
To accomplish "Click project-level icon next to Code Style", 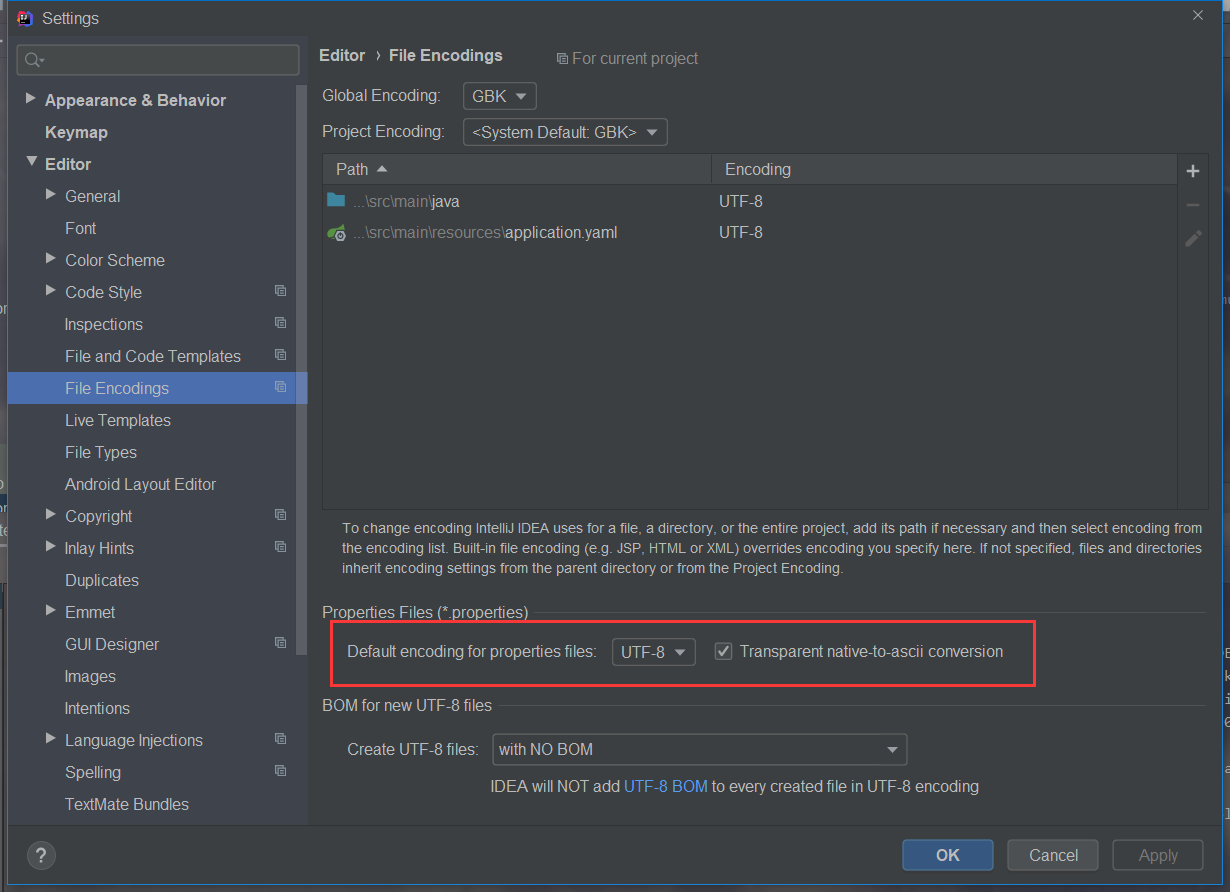I will (x=280, y=291).
